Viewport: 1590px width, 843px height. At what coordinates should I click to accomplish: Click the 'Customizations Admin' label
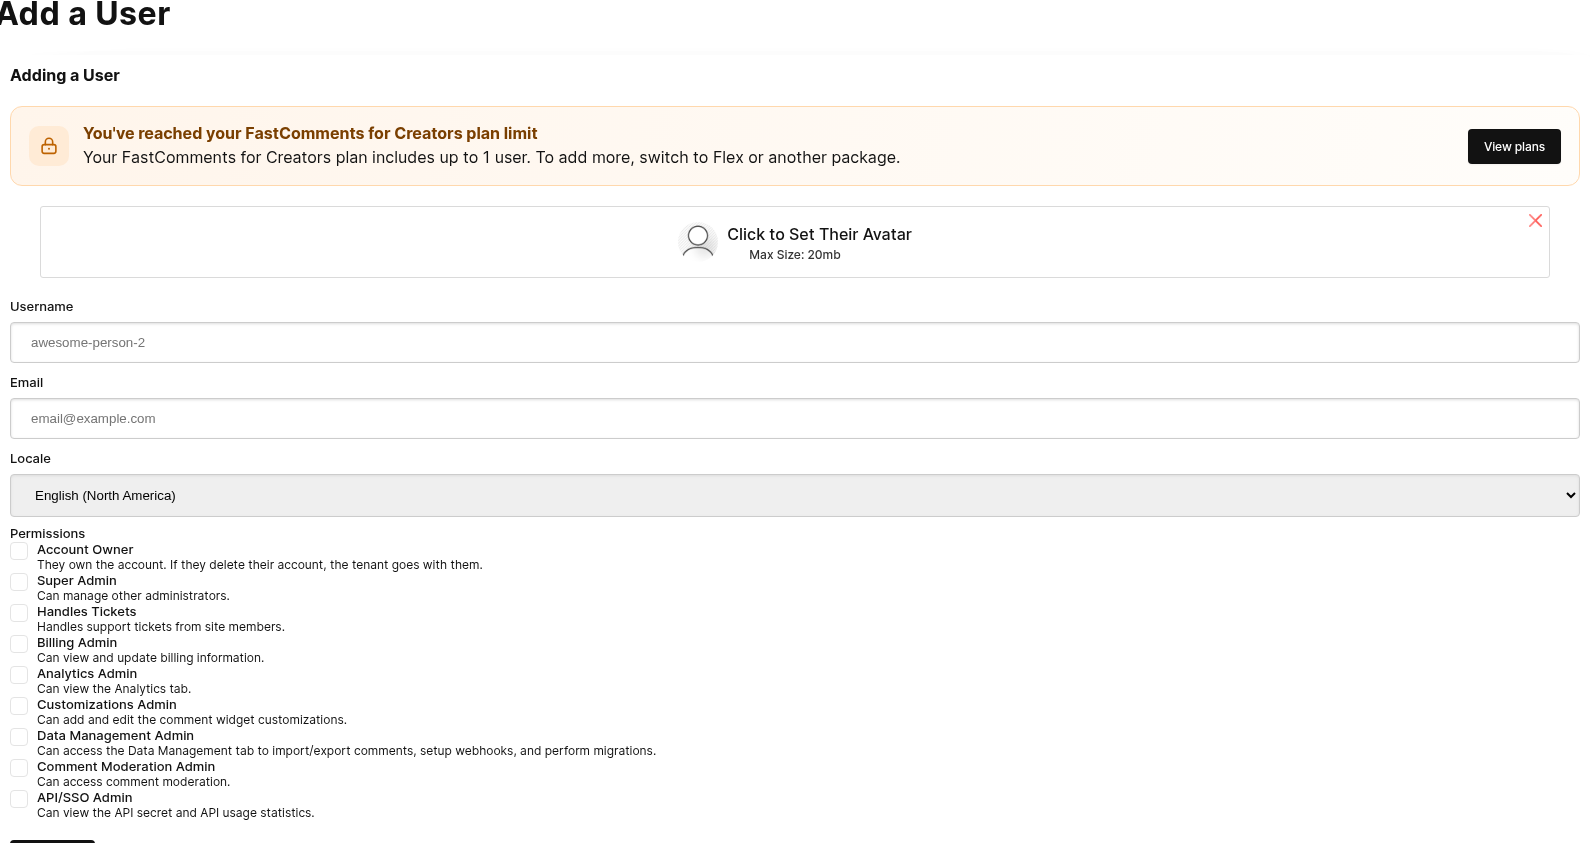tap(107, 705)
